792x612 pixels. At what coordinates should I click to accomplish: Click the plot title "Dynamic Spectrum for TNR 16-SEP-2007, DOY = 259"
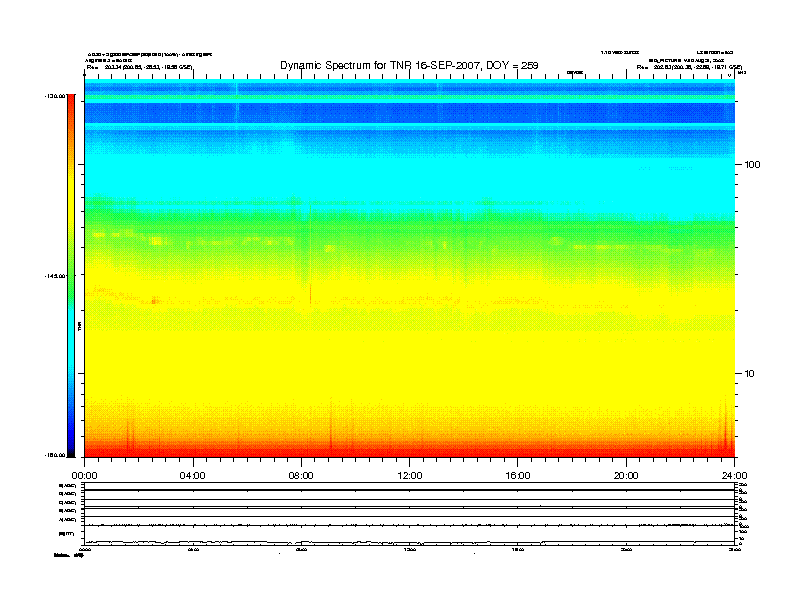(409, 65)
